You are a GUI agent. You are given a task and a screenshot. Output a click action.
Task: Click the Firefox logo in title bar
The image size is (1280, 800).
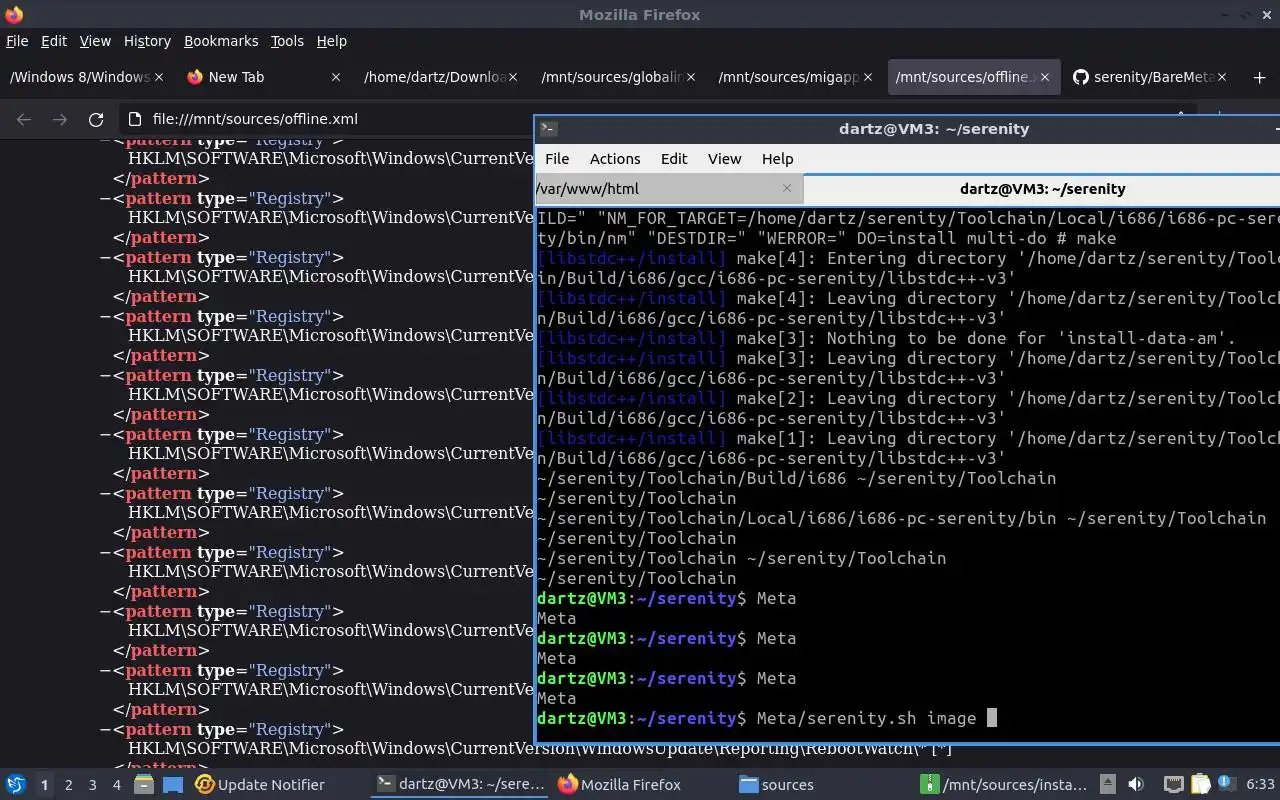coord(14,15)
